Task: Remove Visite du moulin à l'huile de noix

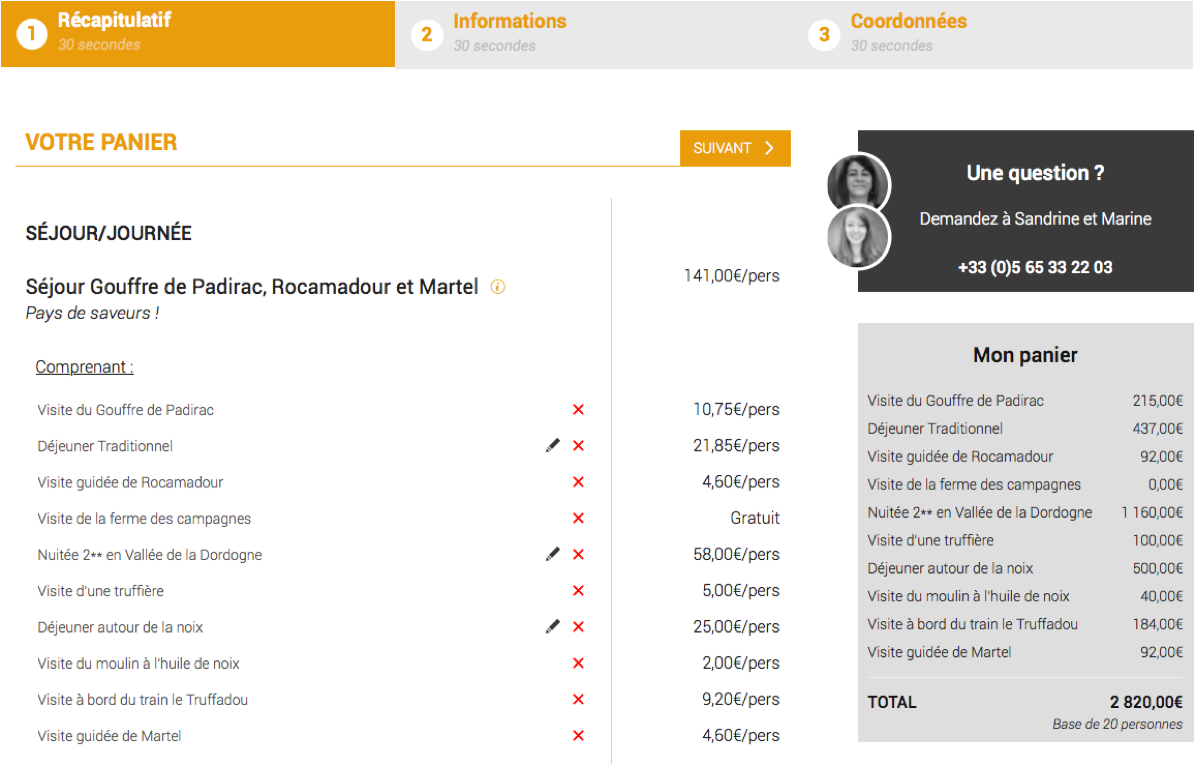Action: tap(578, 663)
